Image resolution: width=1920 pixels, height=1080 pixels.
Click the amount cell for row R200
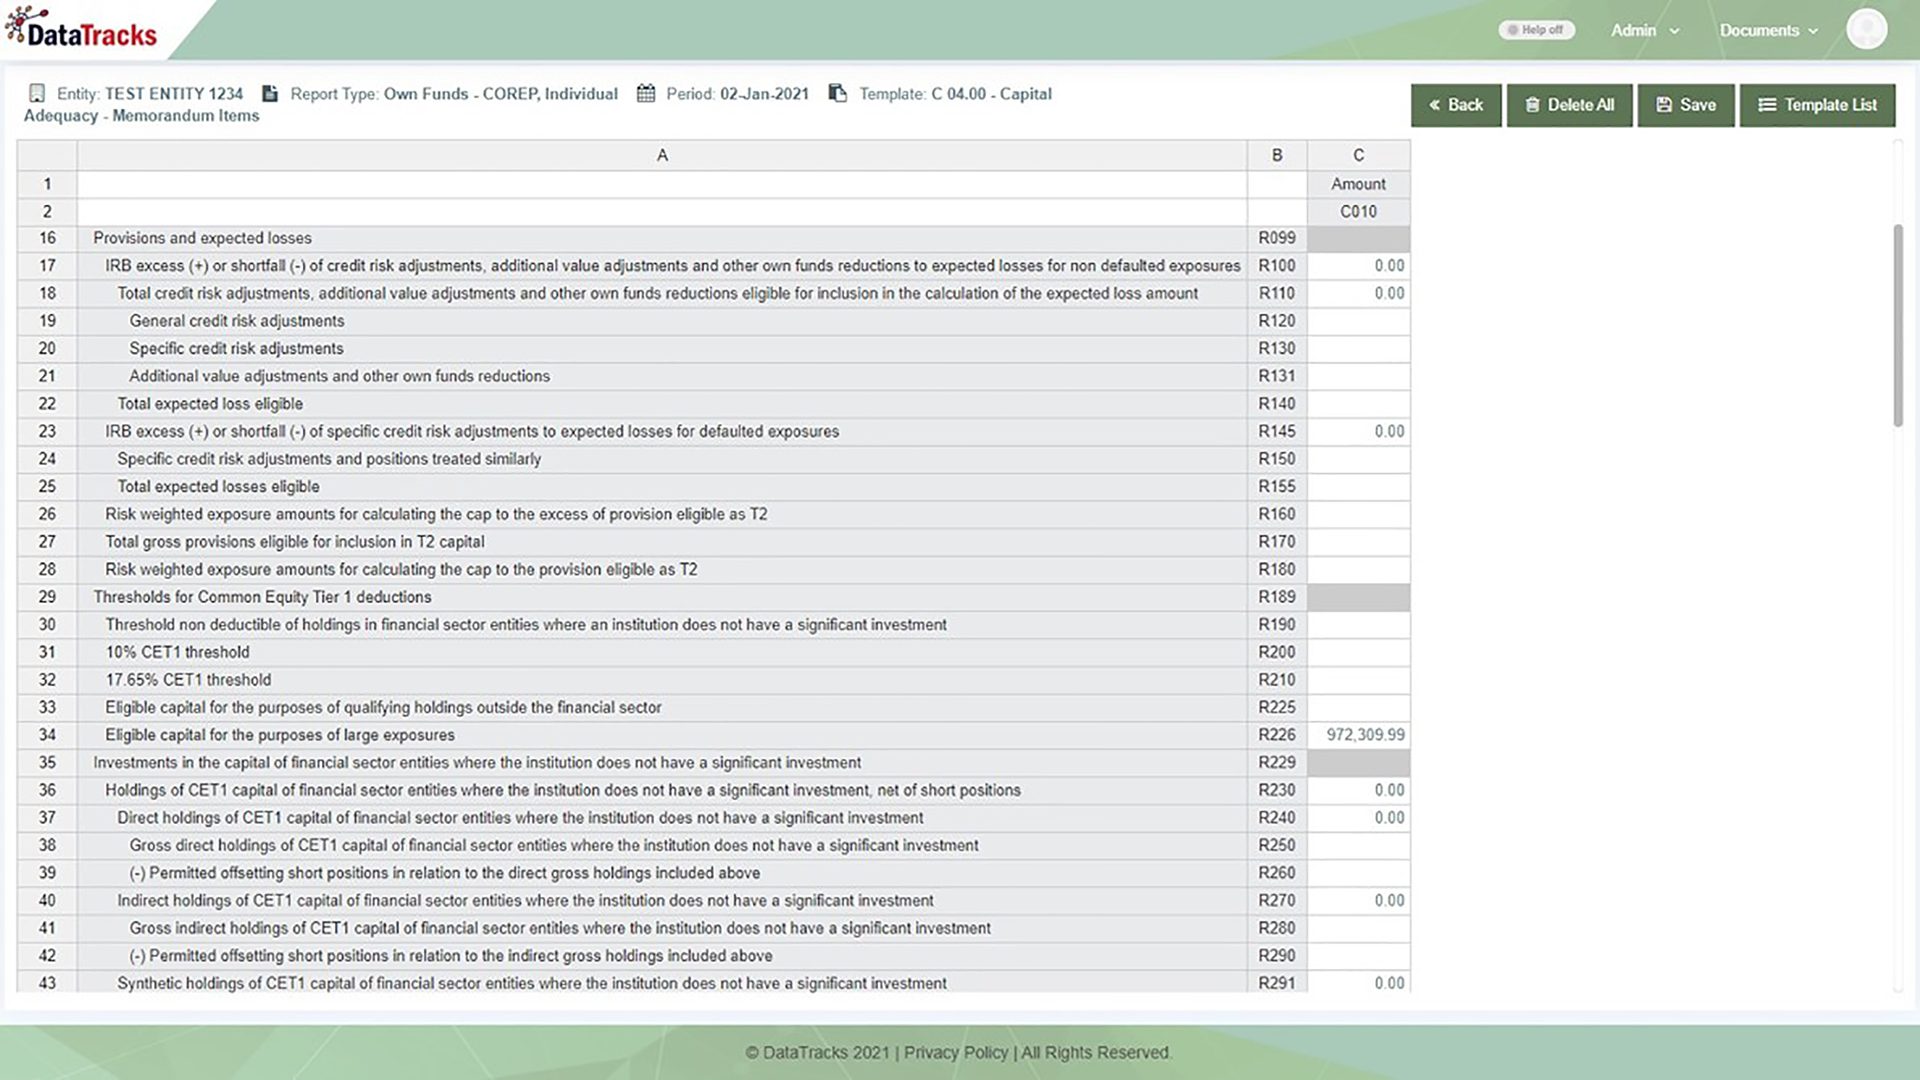pos(1358,652)
